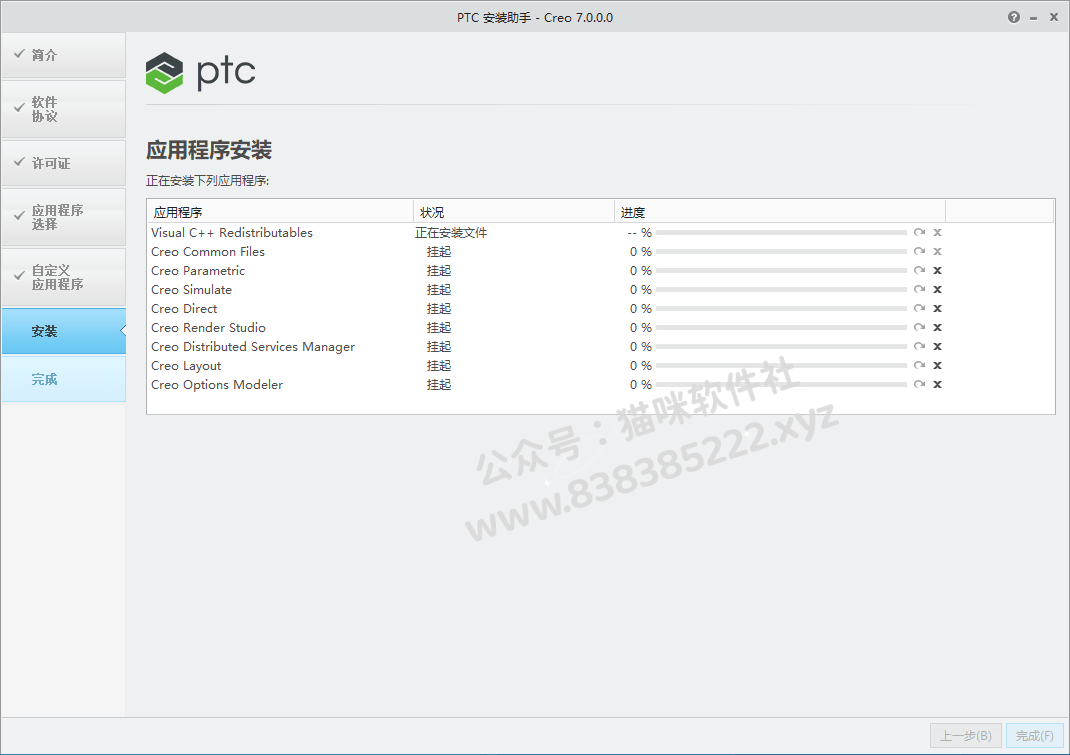Retry Creo Parametric installation icon
Screen dimensions: 1070x755
(919, 270)
